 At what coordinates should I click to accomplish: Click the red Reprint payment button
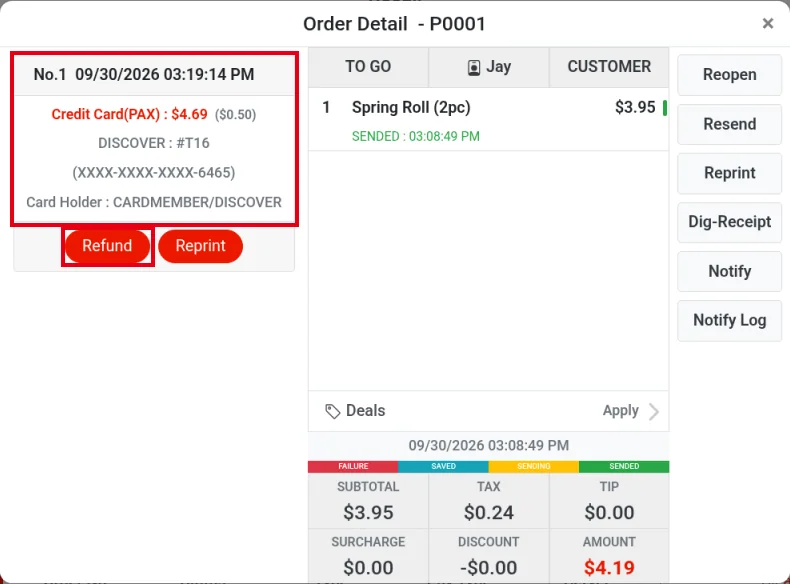tap(201, 246)
